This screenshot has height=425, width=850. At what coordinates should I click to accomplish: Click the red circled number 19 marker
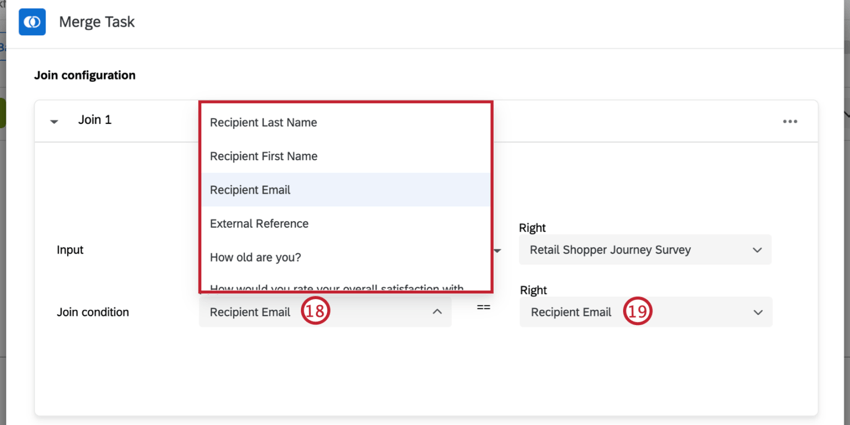point(637,311)
